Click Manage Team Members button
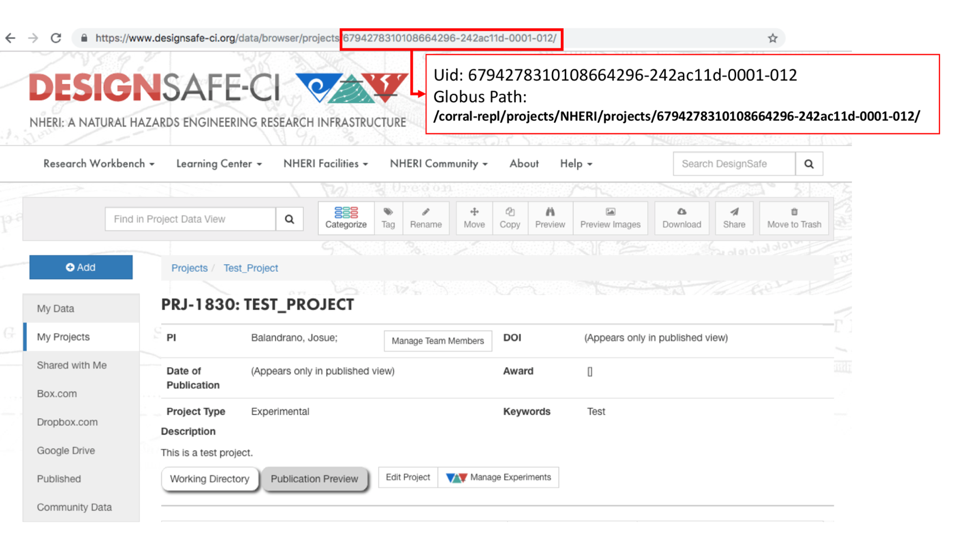The image size is (974, 547). point(438,341)
